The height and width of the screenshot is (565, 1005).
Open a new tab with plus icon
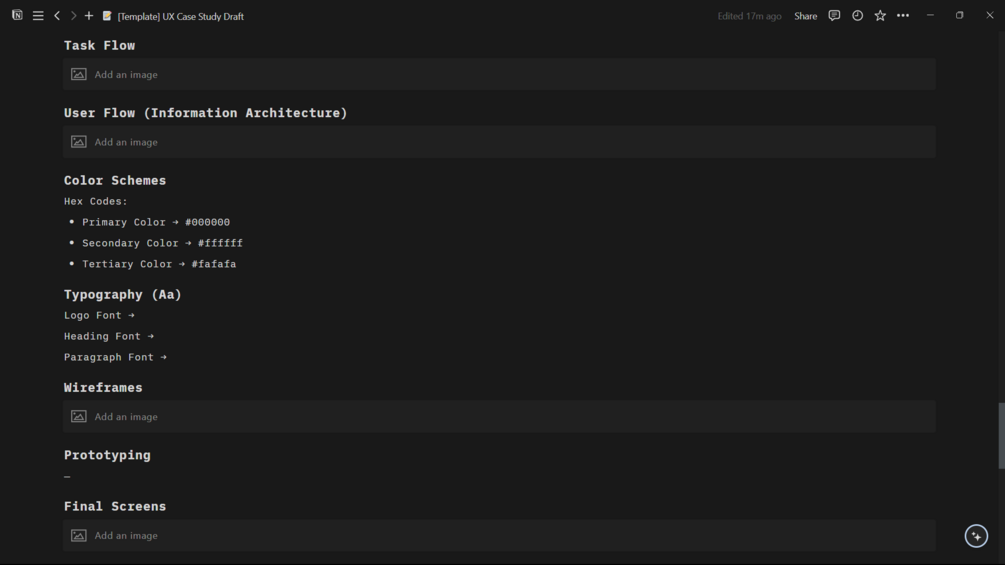point(89,16)
